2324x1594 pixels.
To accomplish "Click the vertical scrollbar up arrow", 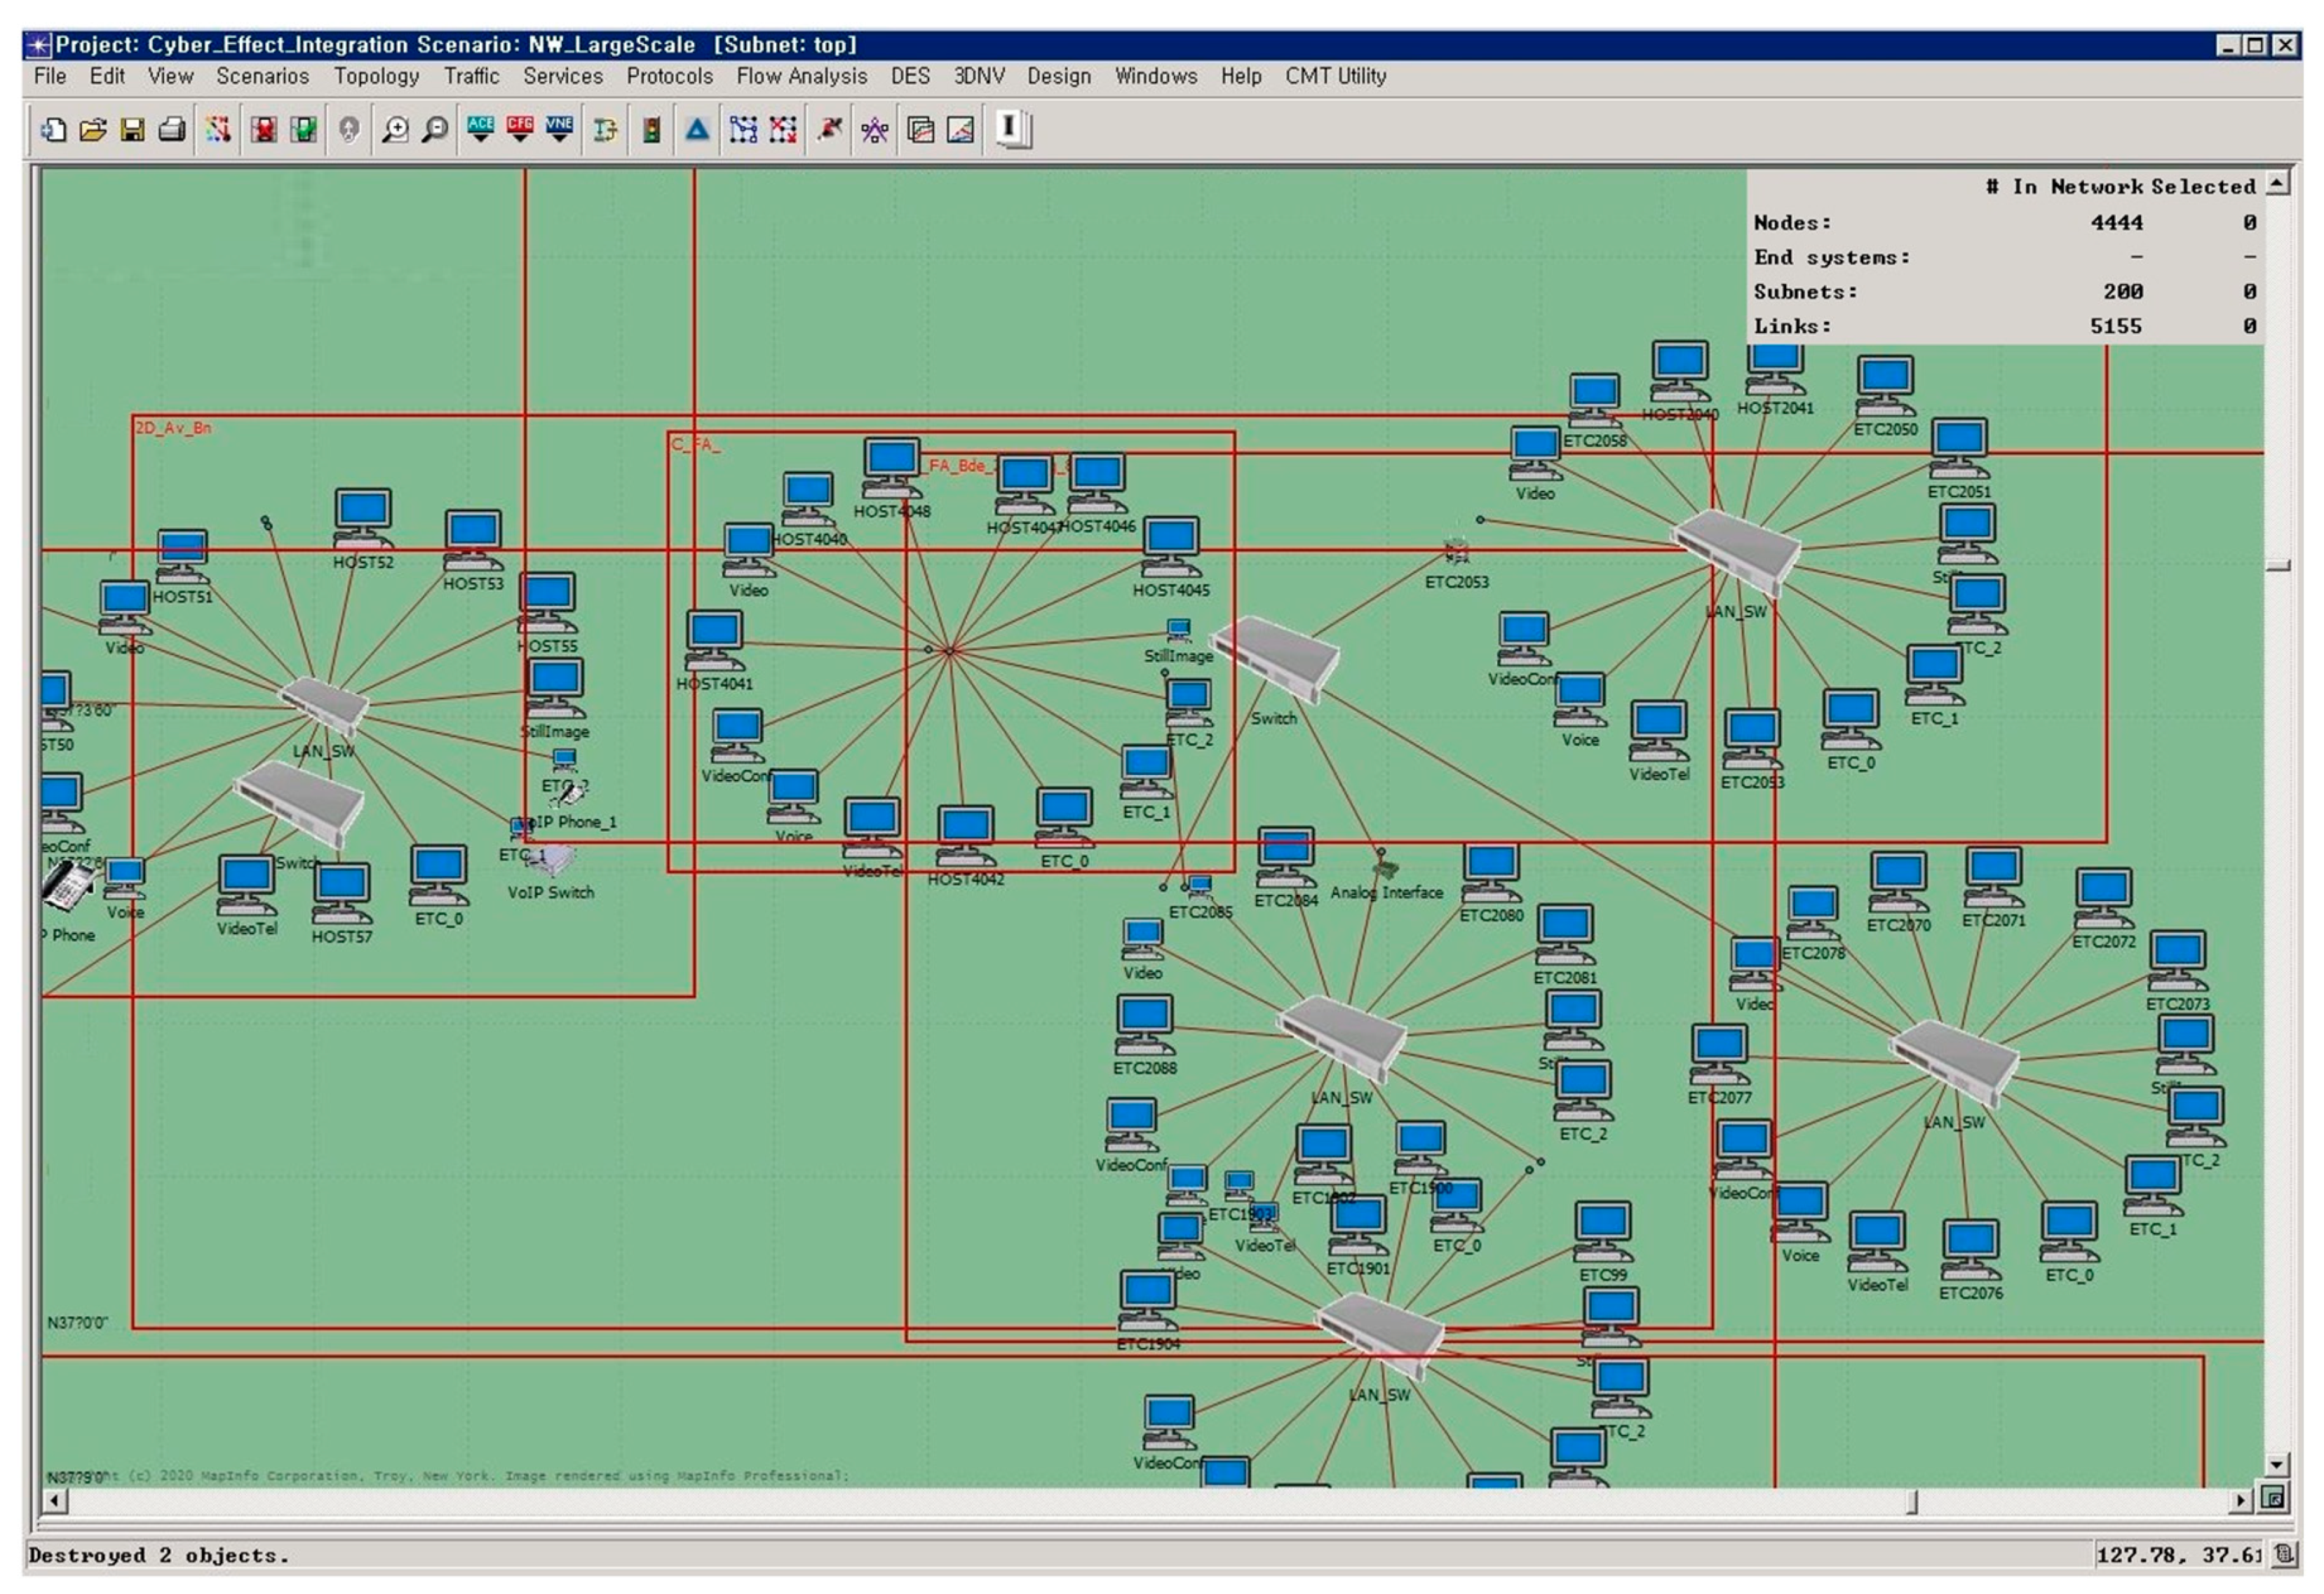I will click(2277, 183).
